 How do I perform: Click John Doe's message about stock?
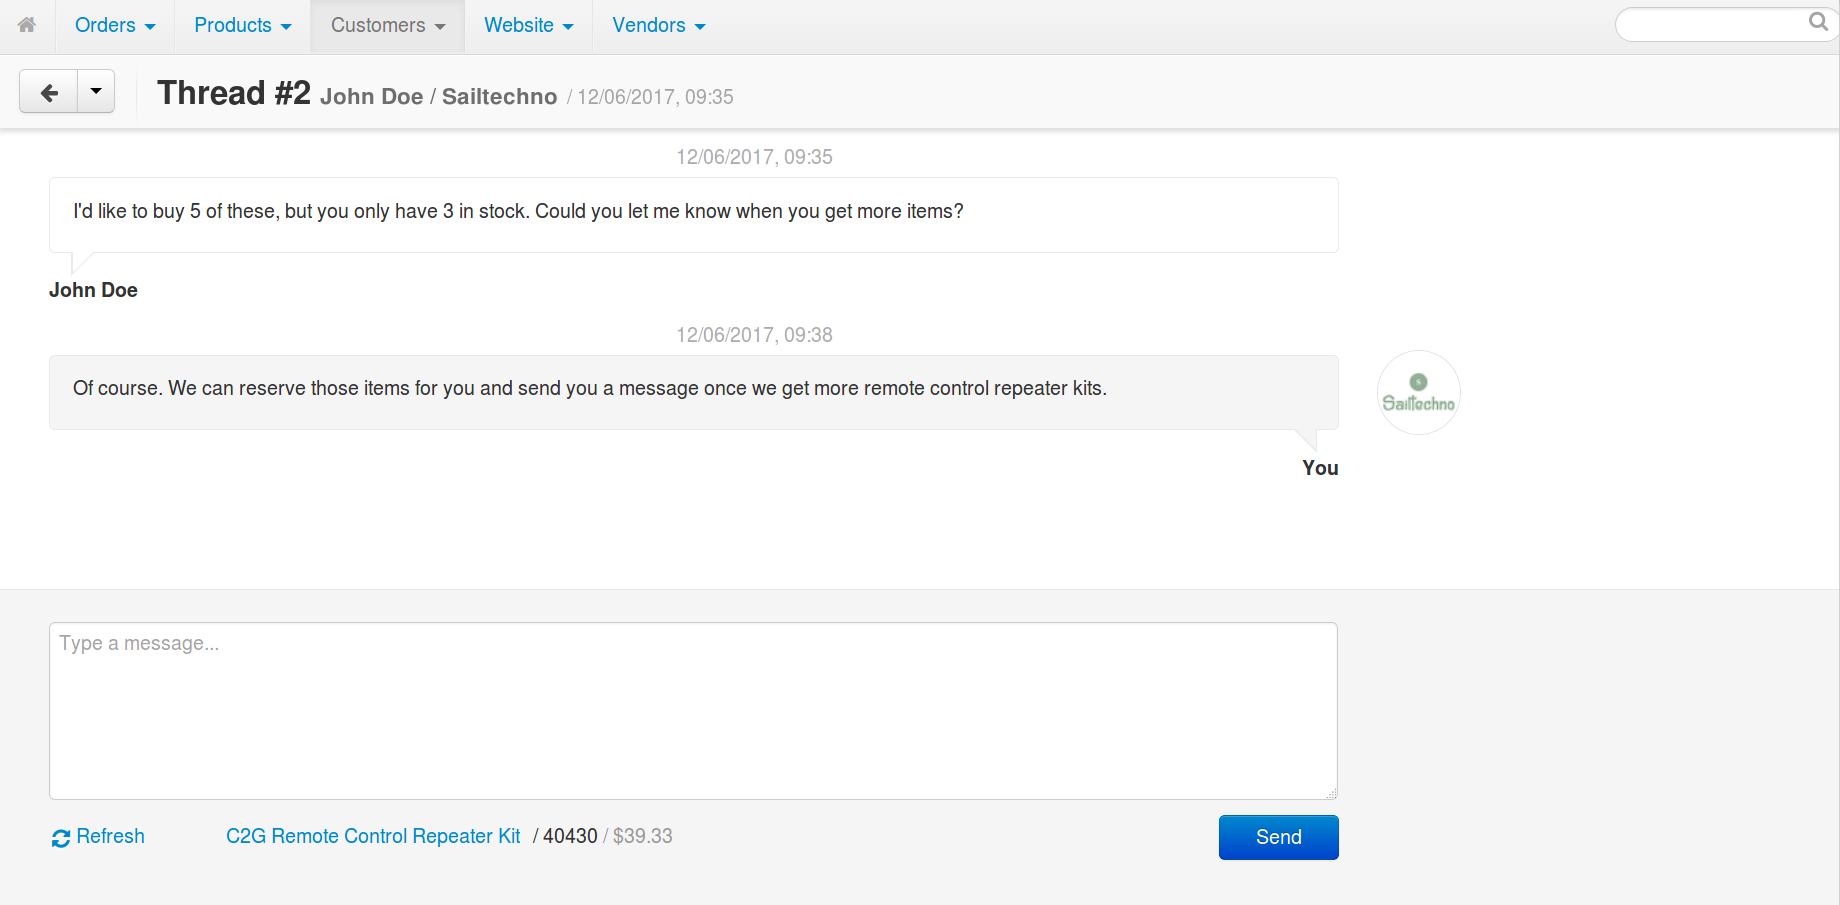pyautogui.click(x=693, y=215)
